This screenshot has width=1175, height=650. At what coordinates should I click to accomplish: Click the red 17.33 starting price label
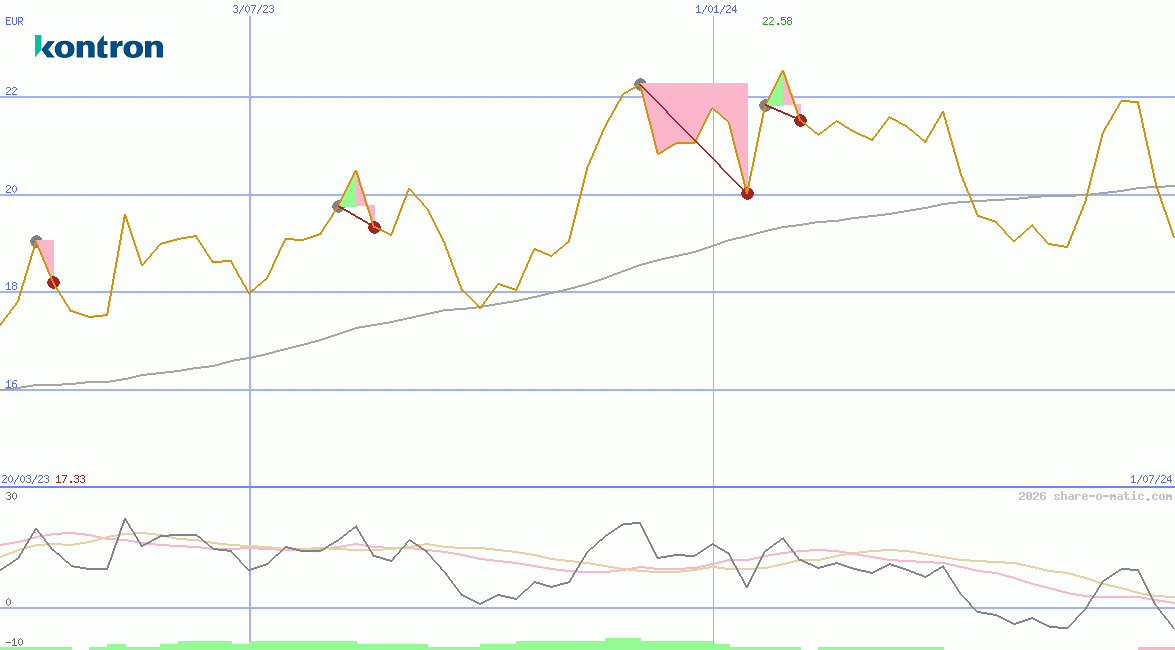[70, 479]
